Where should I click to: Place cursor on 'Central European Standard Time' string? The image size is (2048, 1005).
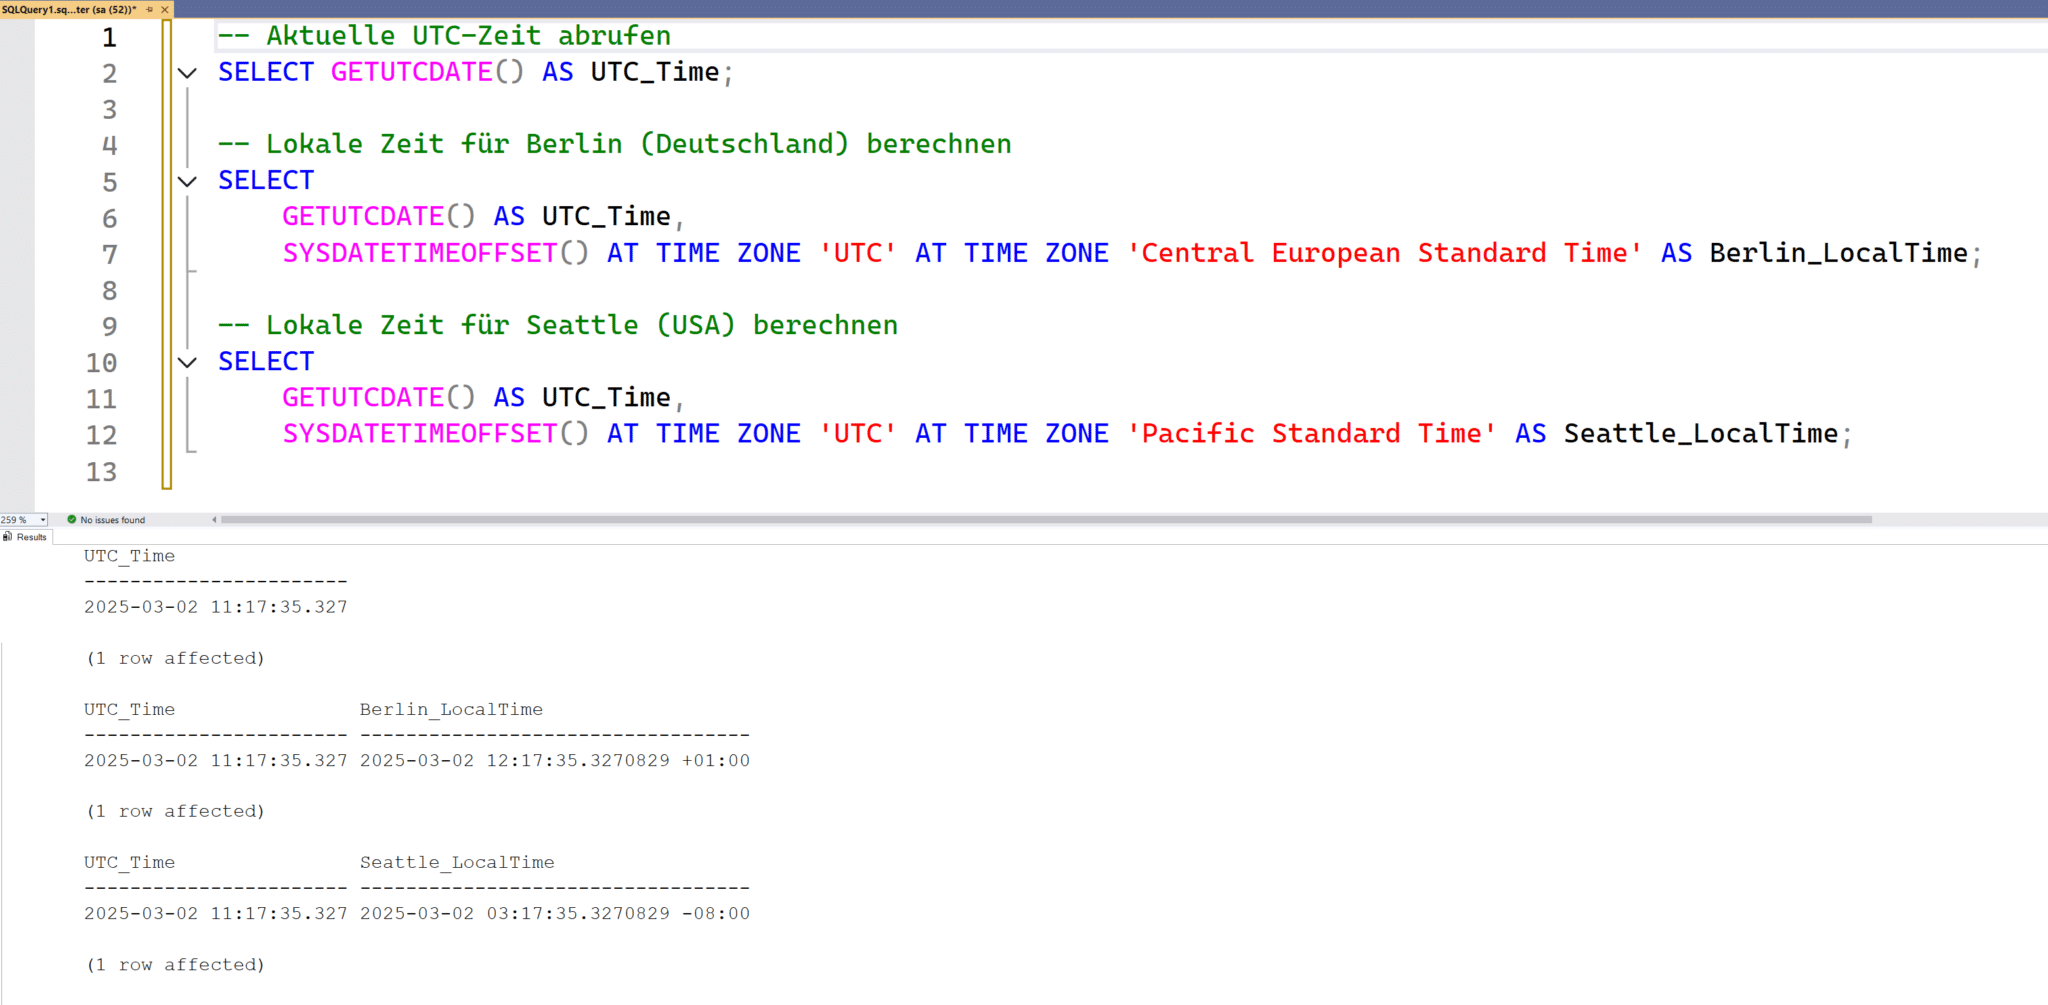pyautogui.click(x=1384, y=253)
